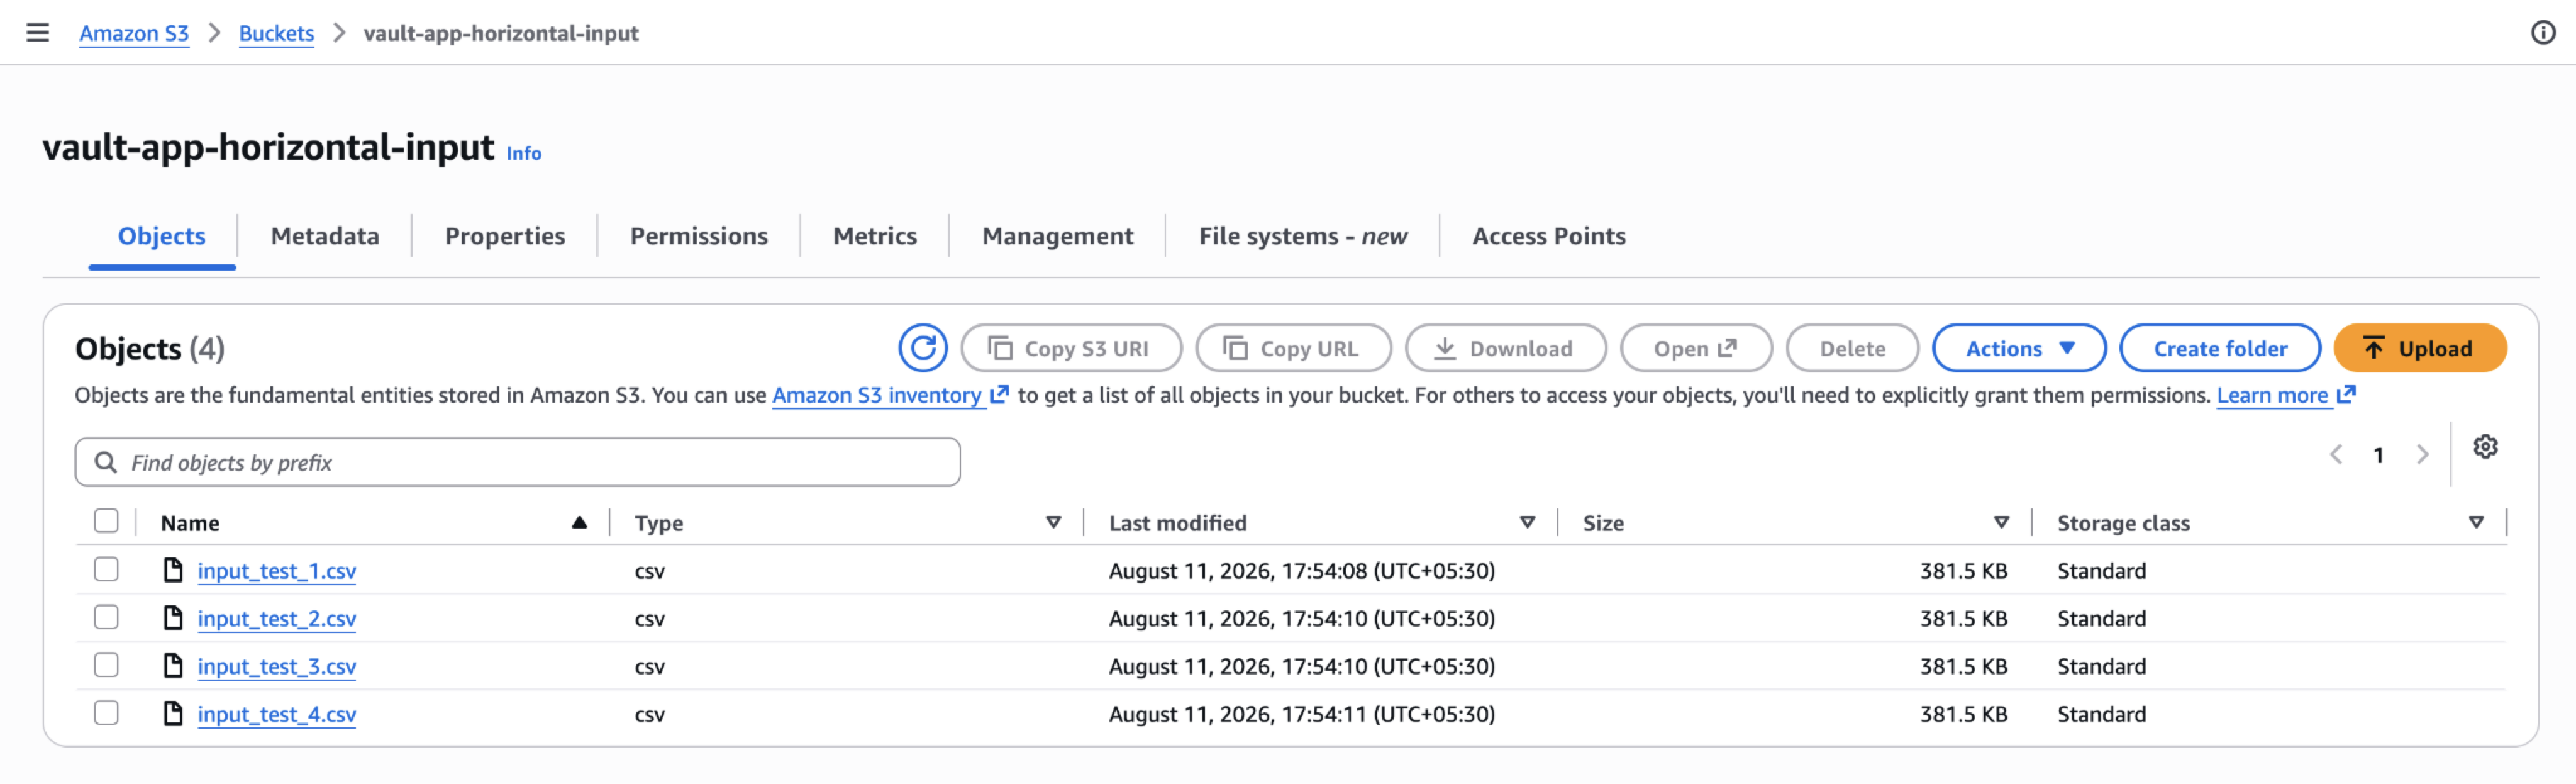Switch to the Access Points tab
The width and height of the screenshot is (2576, 784).
[1549, 236]
